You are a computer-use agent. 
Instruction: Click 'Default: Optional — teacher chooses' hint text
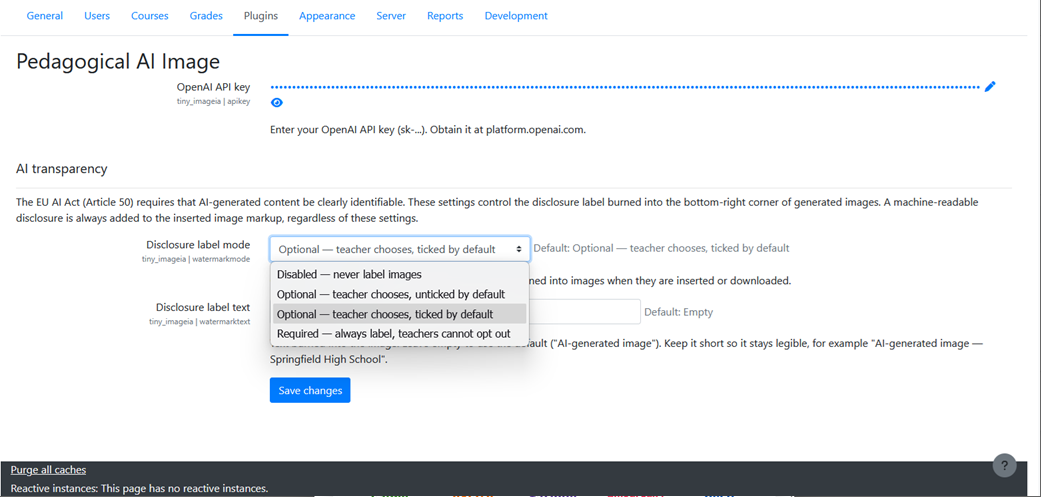(661, 249)
